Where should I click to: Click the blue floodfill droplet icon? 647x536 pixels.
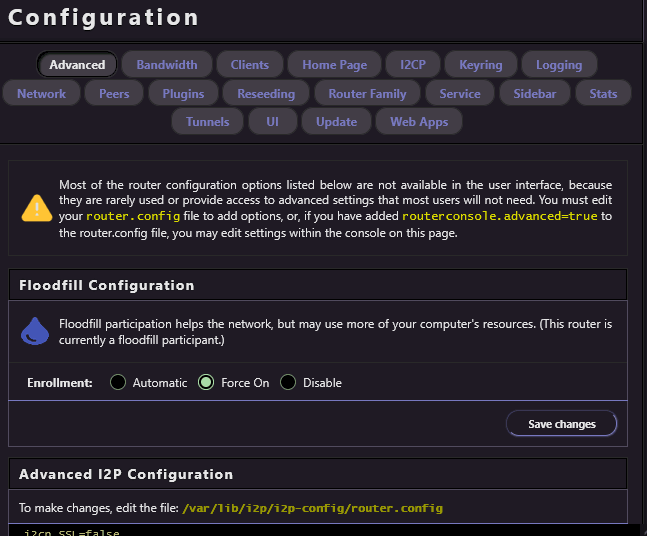coord(35,331)
